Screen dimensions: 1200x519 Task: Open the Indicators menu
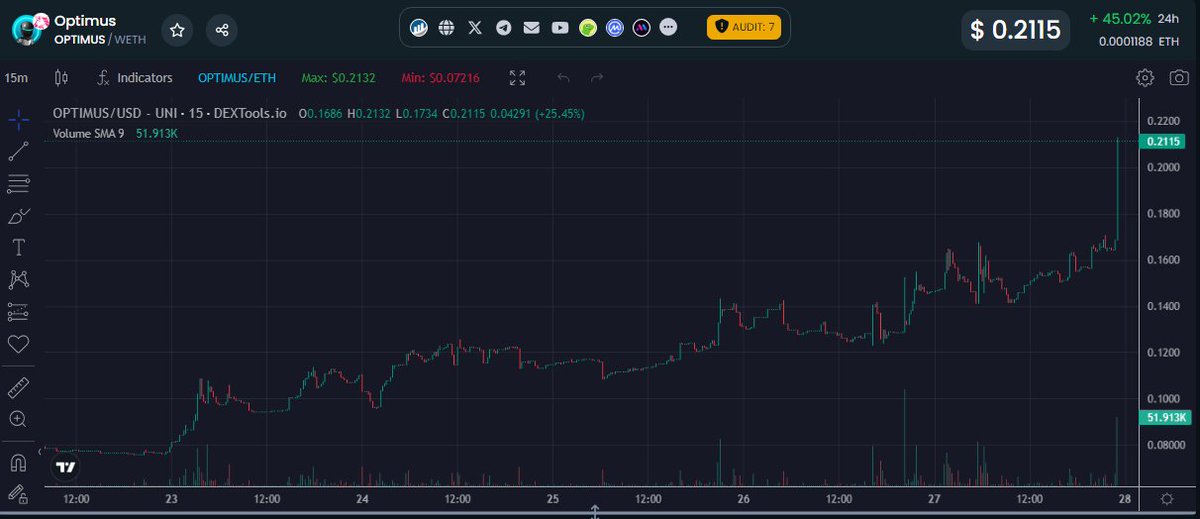tap(136, 77)
